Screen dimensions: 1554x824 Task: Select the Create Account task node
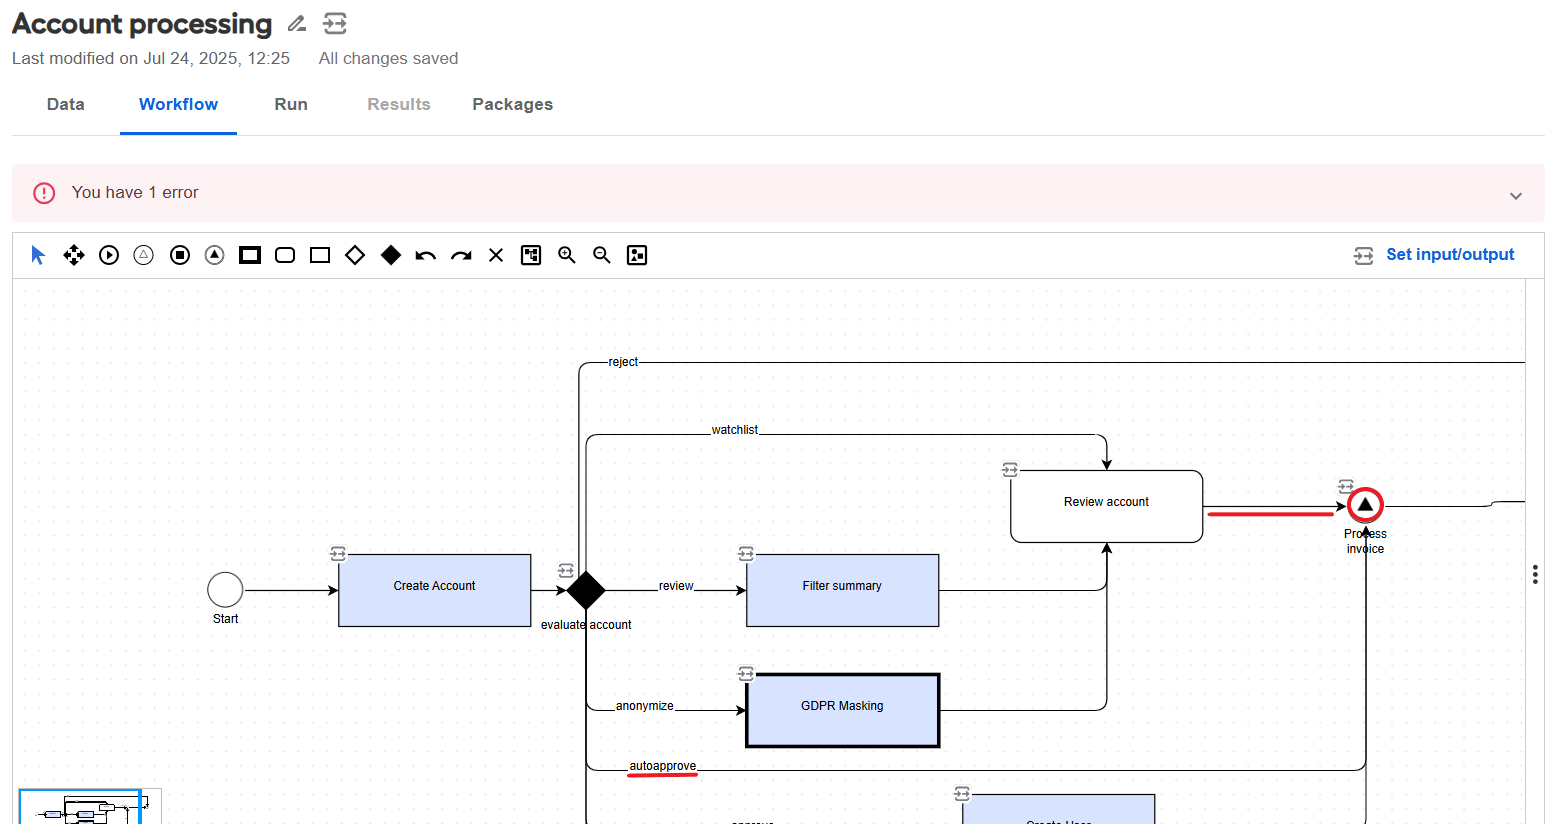[435, 590]
